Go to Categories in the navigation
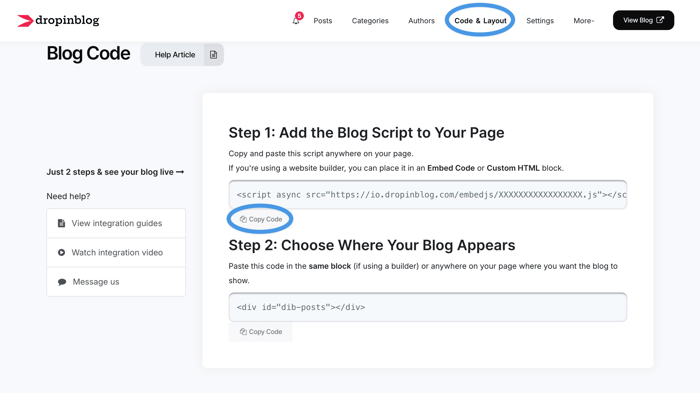The image size is (700, 393). [370, 21]
